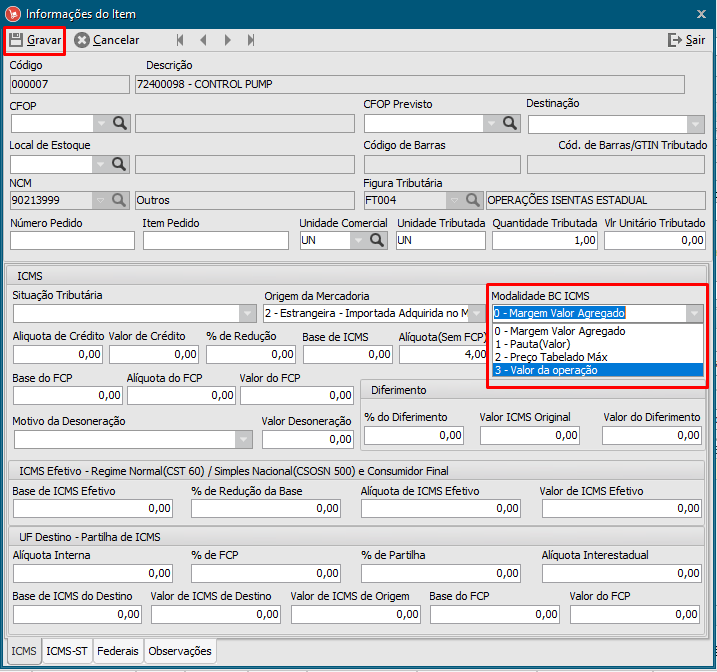Image resolution: width=717 pixels, height=672 pixels.
Task: Expand the Motivo da Desoneração dropdown
Action: [243, 439]
